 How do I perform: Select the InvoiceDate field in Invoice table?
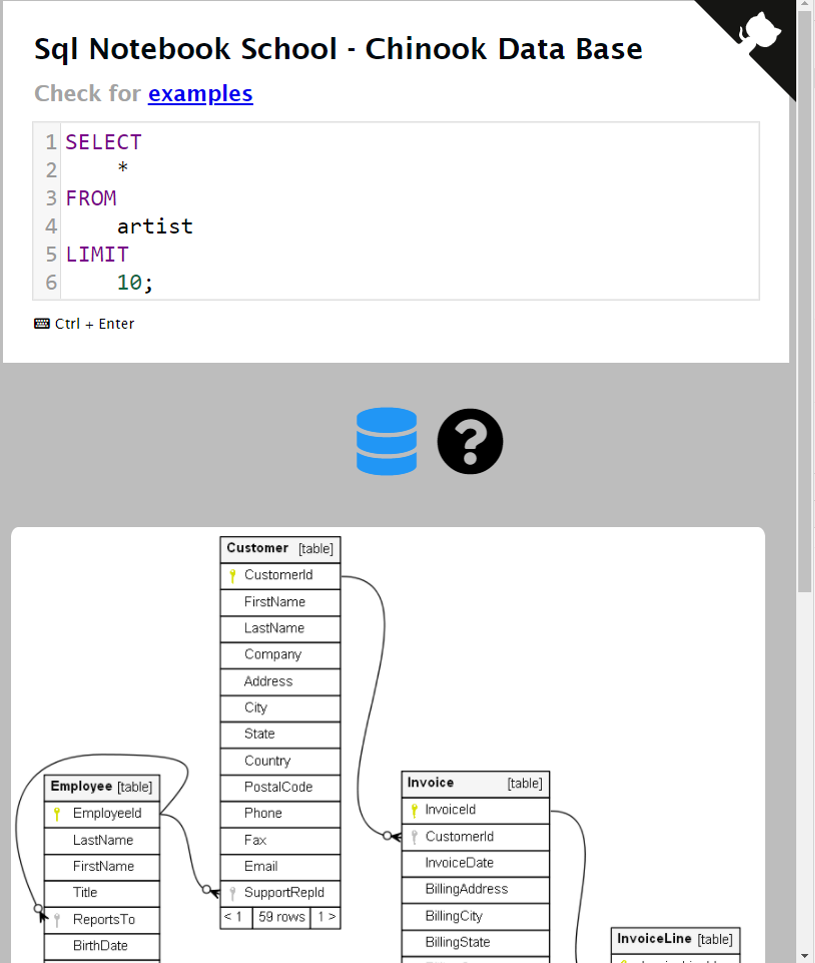point(475,863)
